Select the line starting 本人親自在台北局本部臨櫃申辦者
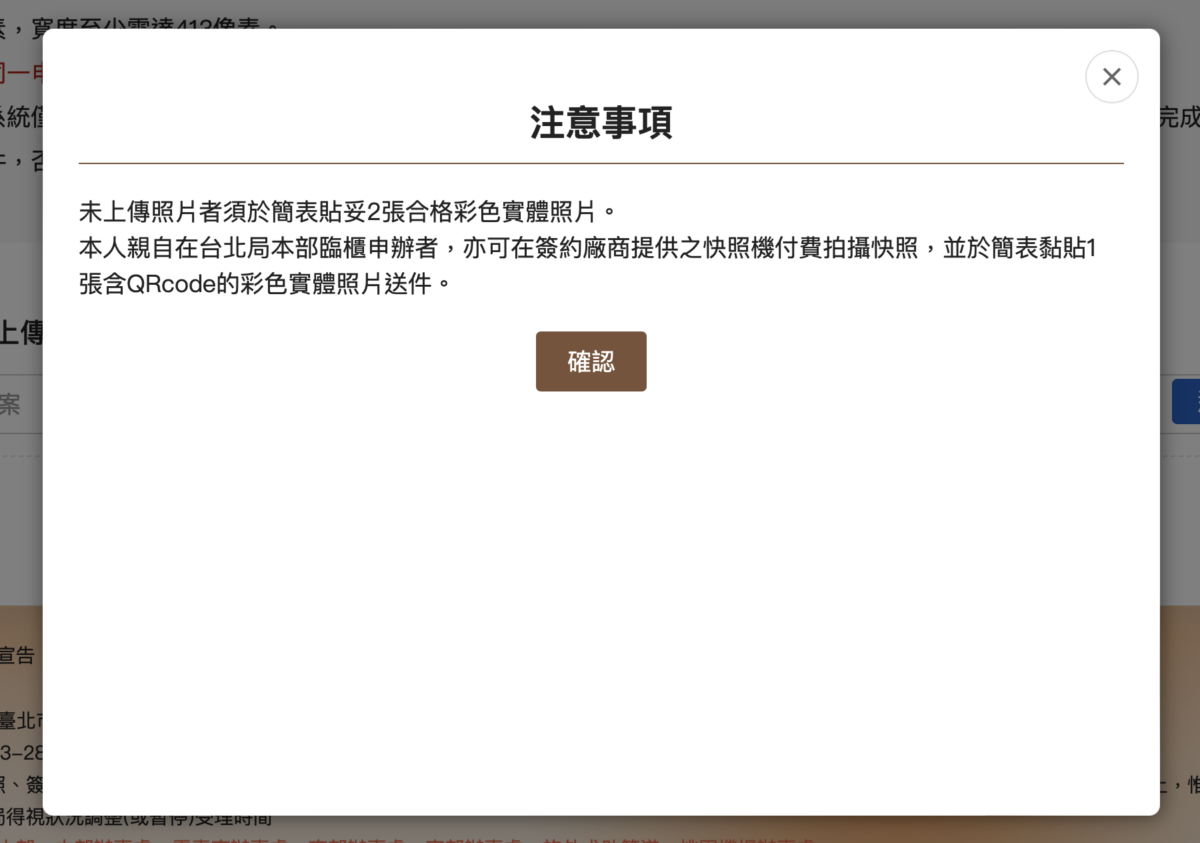This screenshot has width=1200, height=843. (588, 248)
